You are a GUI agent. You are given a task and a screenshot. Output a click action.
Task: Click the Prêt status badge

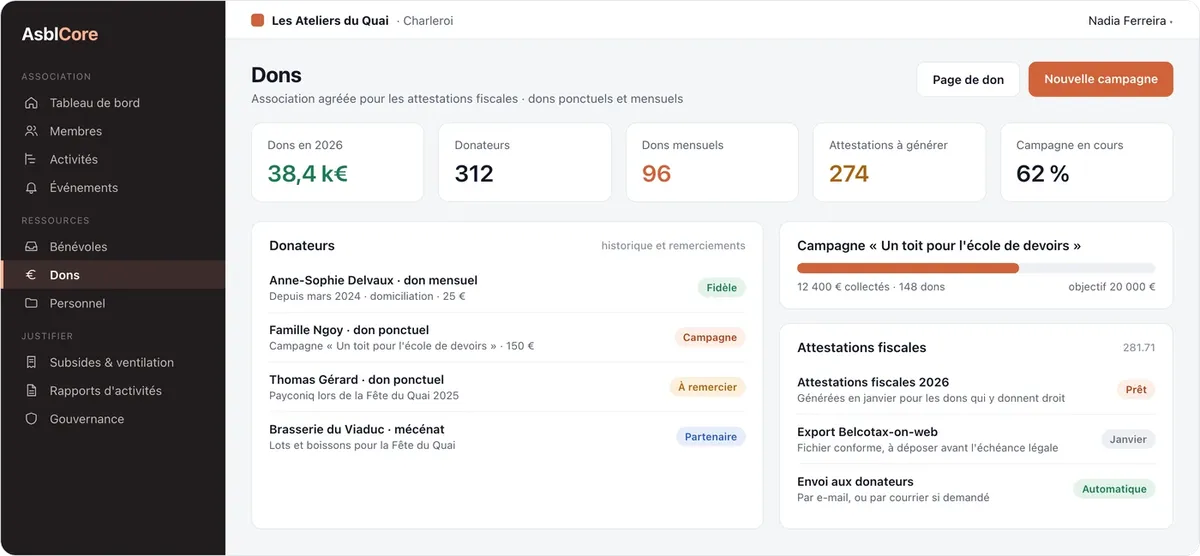(1136, 390)
